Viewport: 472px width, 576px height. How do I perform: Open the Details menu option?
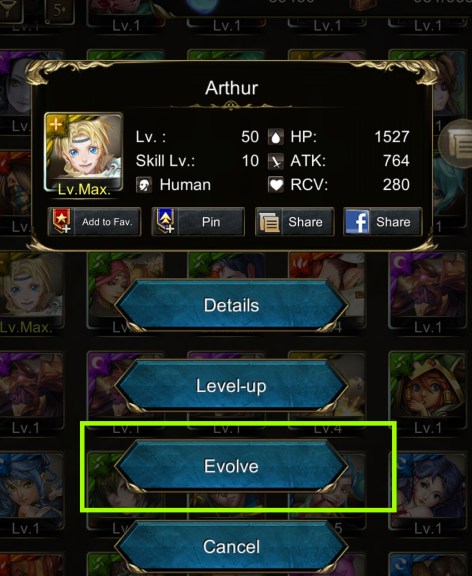point(231,305)
